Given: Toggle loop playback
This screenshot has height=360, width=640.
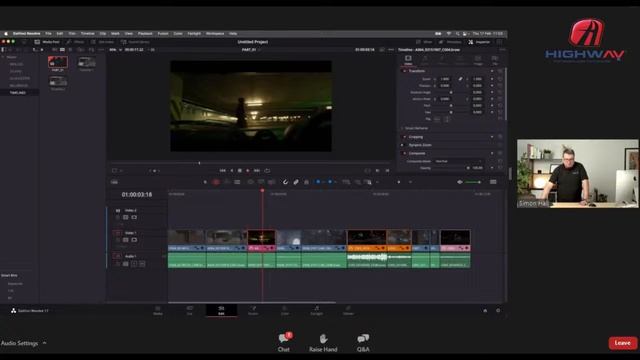Looking at the screenshot, I should click(267, 171).
